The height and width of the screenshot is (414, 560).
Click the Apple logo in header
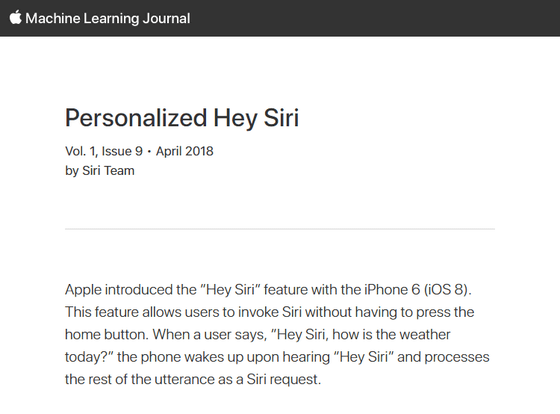[15, 17]
